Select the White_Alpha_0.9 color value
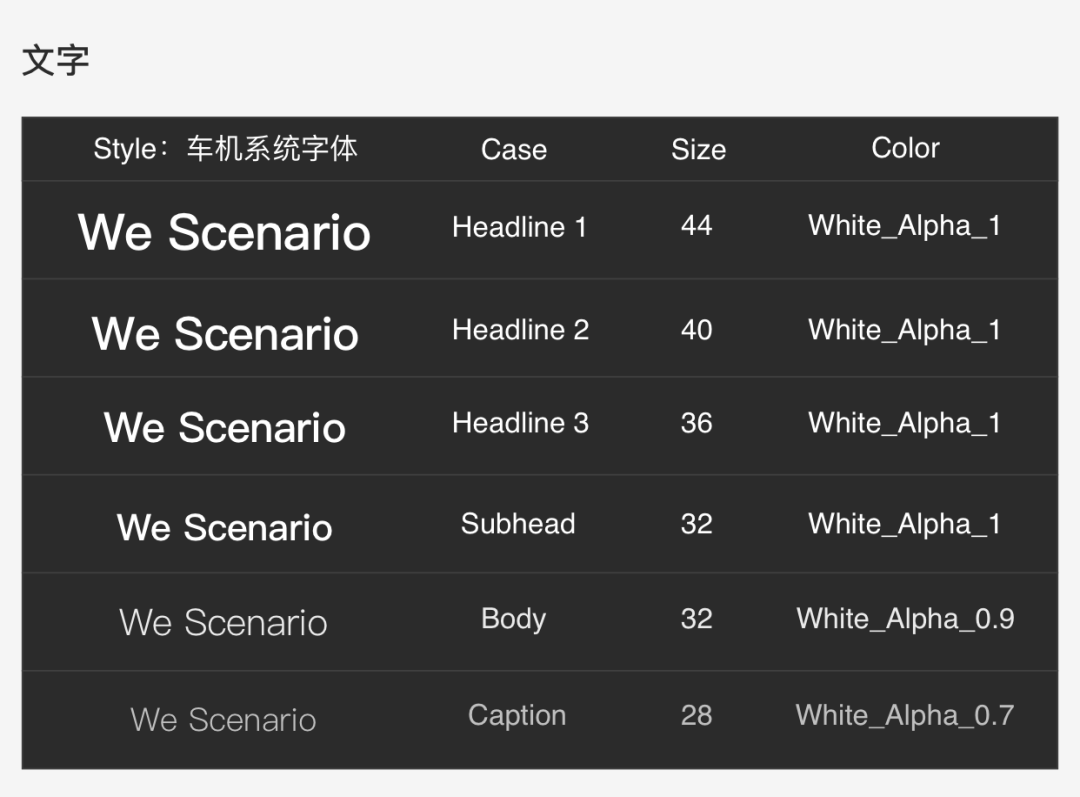Image resolution: width=1080 pixels, height=797 pixels. click(905, 619)
